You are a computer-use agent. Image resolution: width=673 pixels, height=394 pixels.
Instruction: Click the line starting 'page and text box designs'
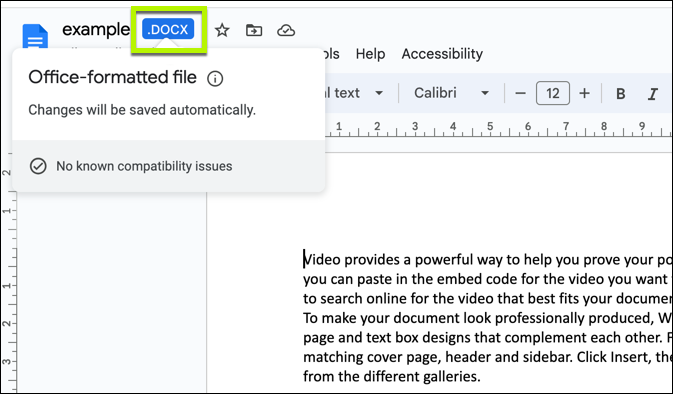[x=488, y=337]
